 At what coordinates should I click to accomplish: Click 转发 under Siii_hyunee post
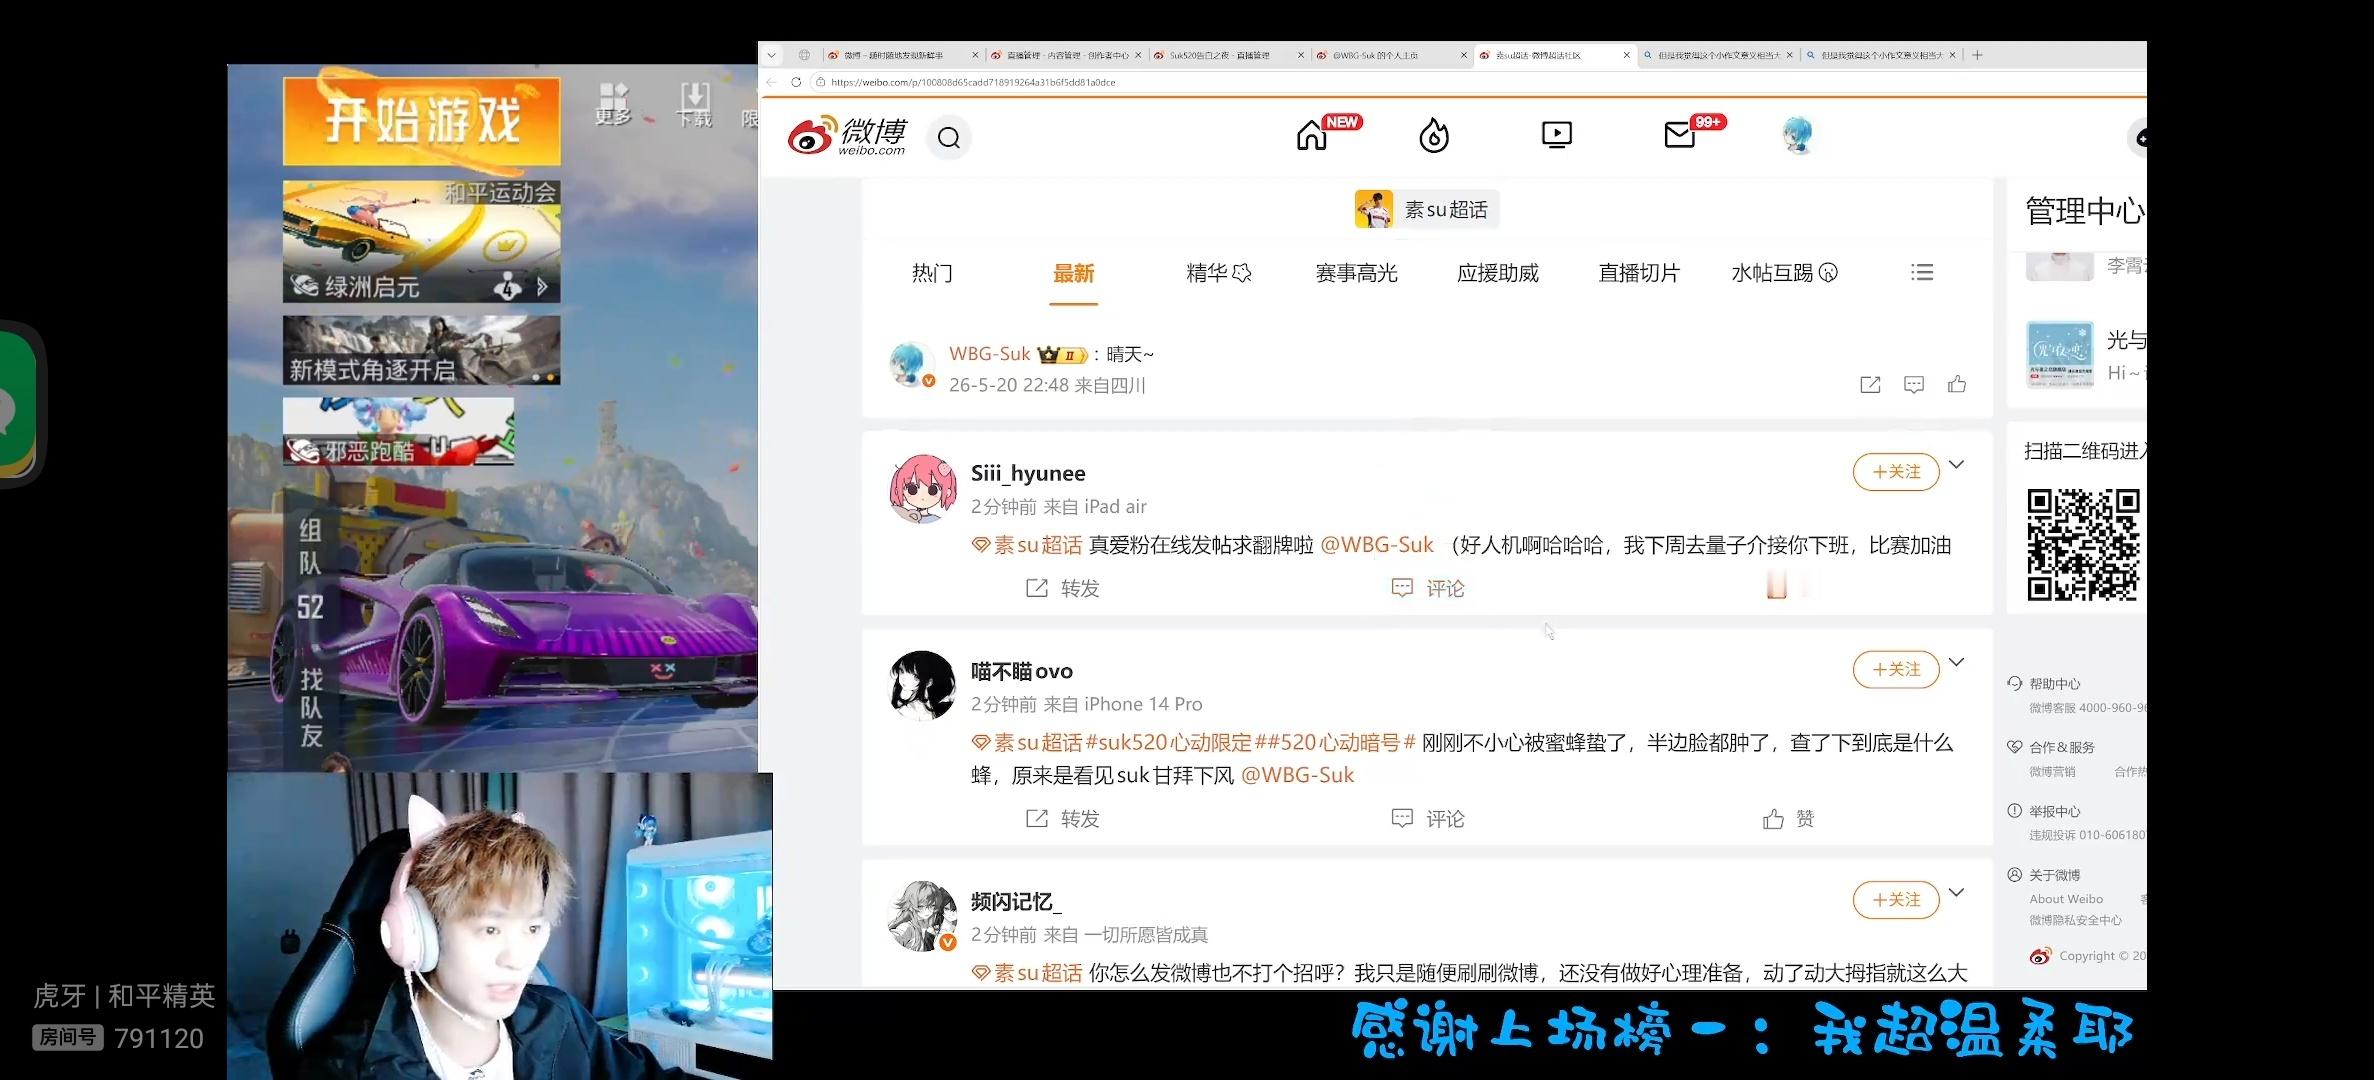(1062, 588)
